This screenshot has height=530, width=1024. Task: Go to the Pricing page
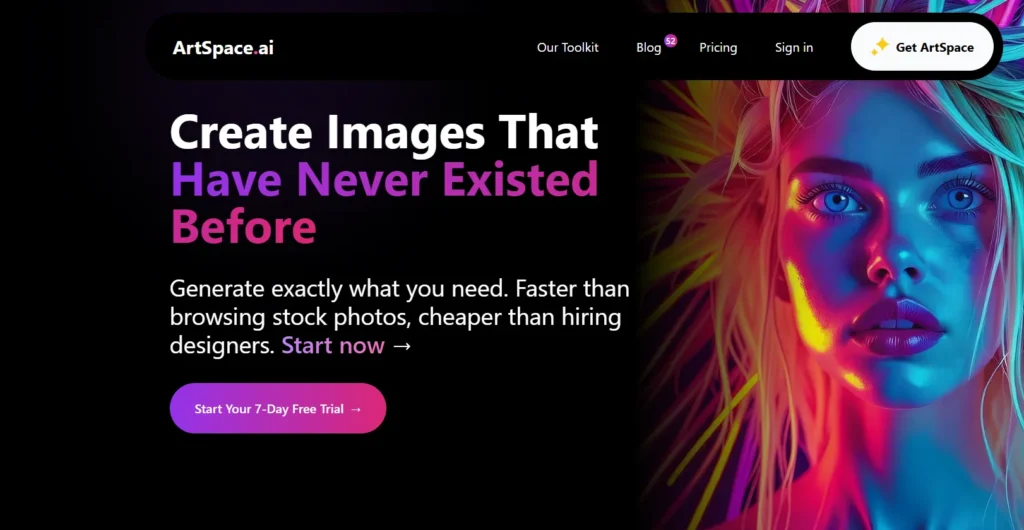[x=718, y=48]
